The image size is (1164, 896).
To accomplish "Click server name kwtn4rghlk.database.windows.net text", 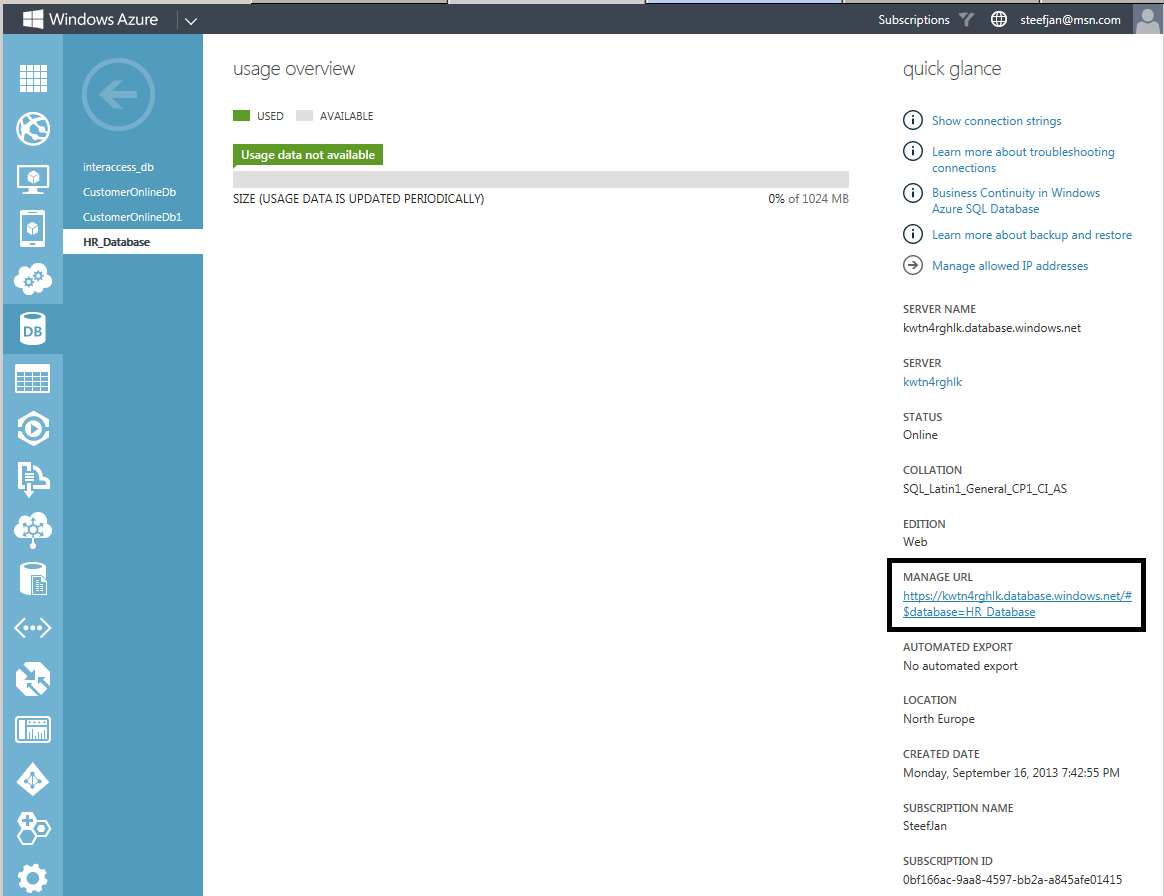I will (x=992, y=328).
